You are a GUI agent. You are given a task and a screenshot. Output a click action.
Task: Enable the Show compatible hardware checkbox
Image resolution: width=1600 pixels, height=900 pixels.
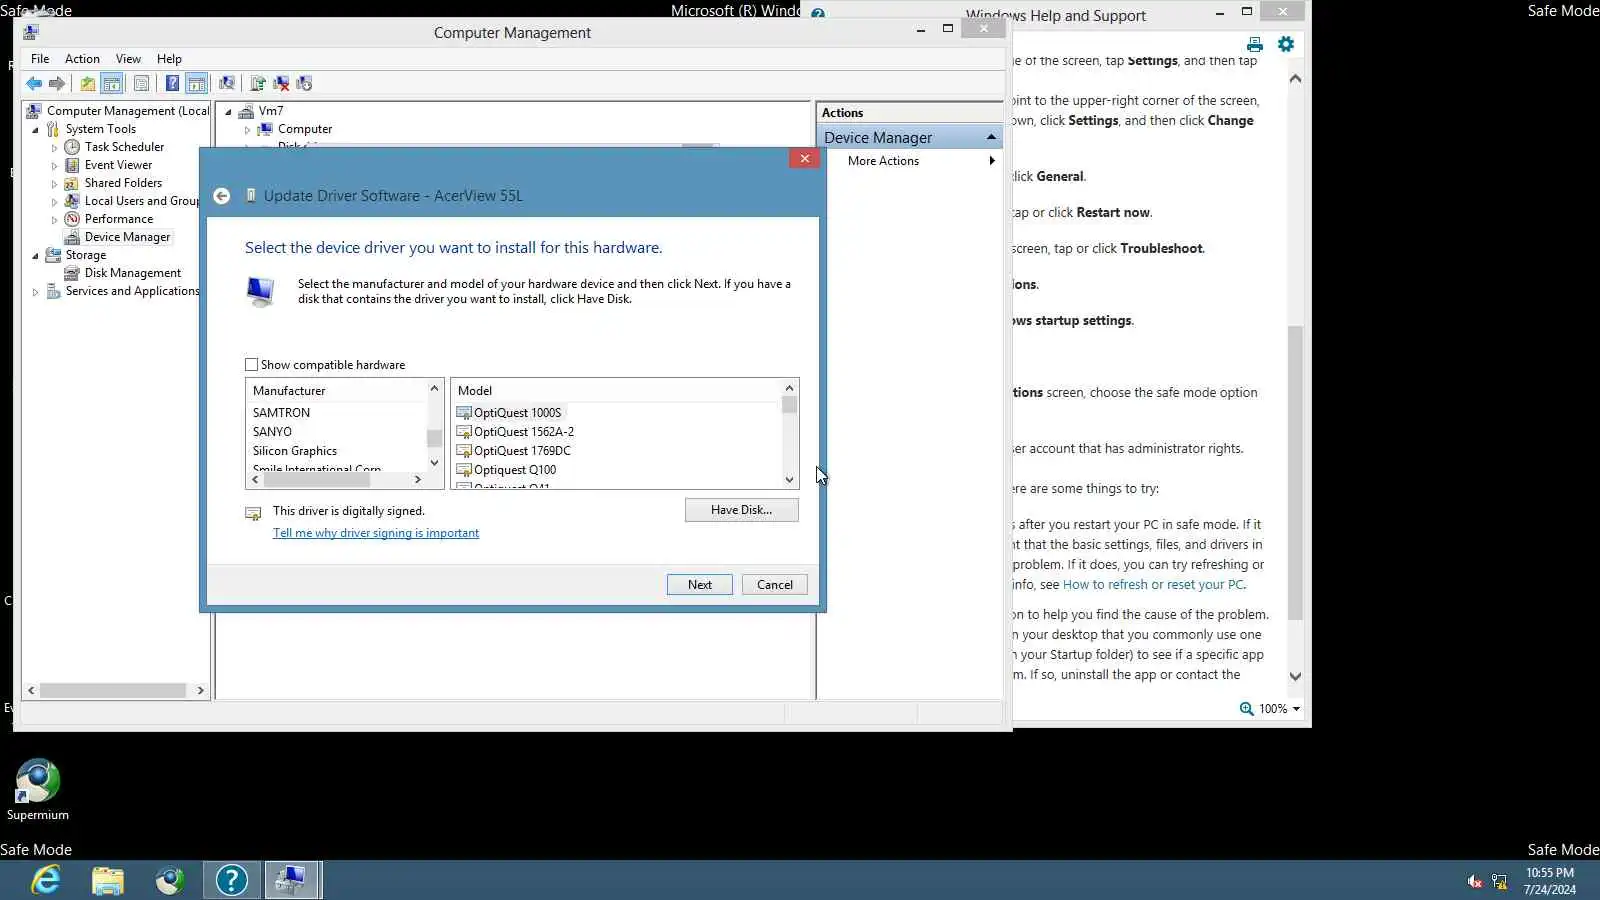coord(252,365)
